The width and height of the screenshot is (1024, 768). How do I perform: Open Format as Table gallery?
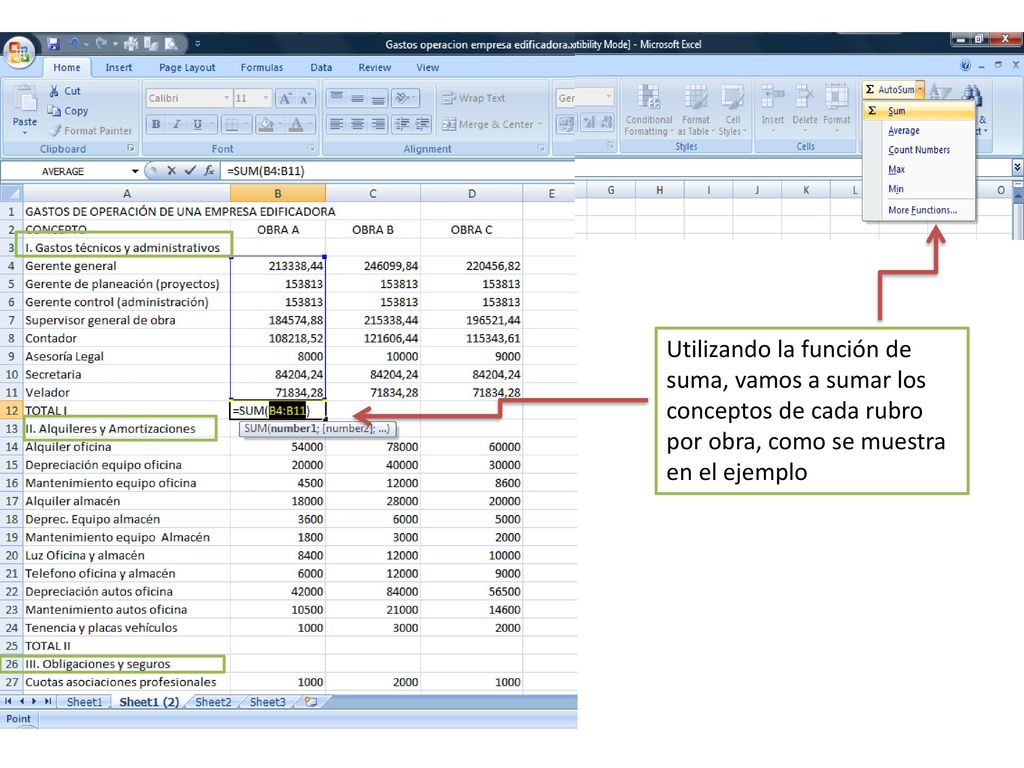tap(696, 110)
